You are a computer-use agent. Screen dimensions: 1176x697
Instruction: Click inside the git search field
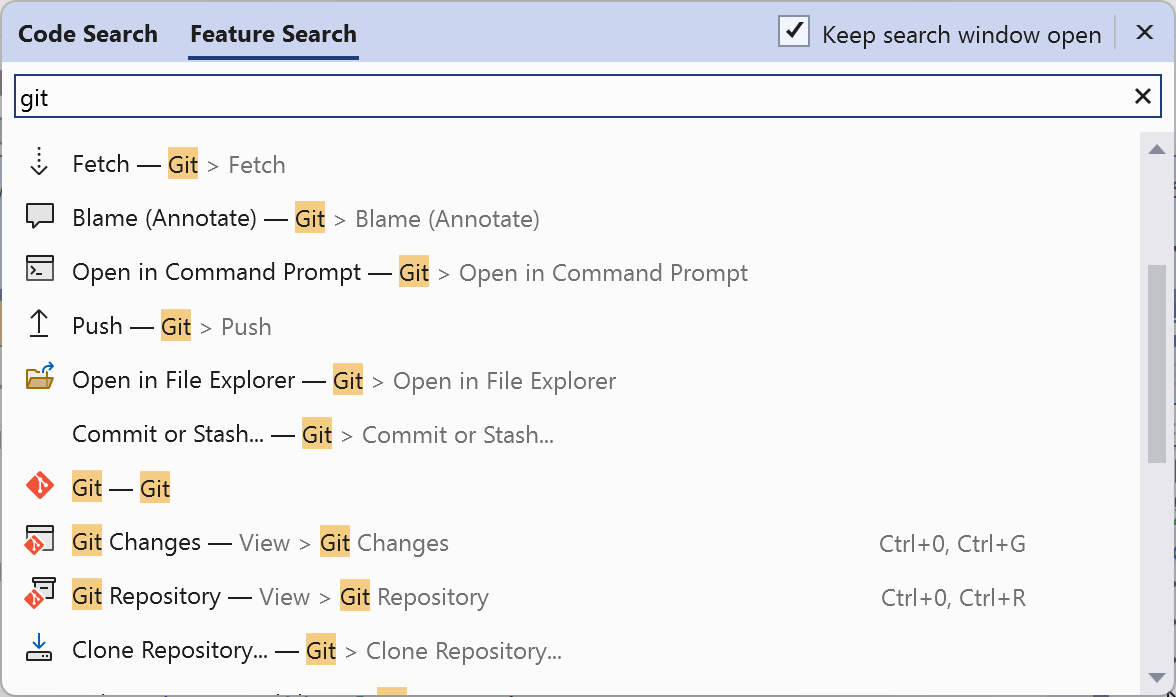[400, 96]
